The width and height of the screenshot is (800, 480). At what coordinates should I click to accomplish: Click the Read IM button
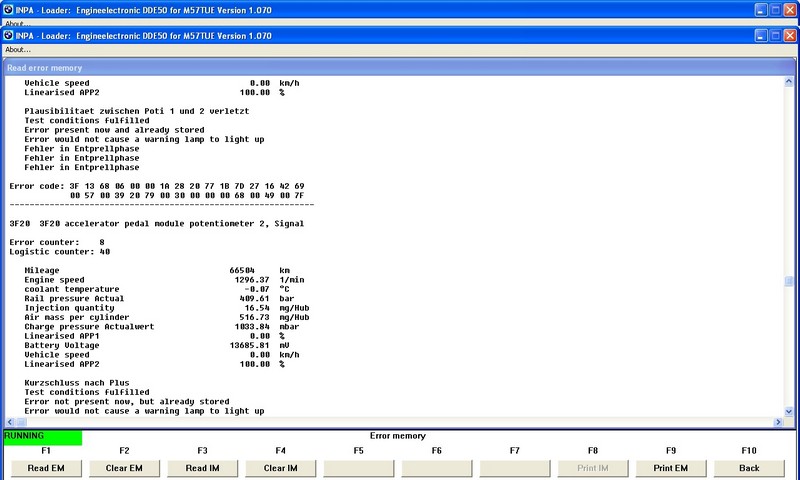click(x=202, y=468)
